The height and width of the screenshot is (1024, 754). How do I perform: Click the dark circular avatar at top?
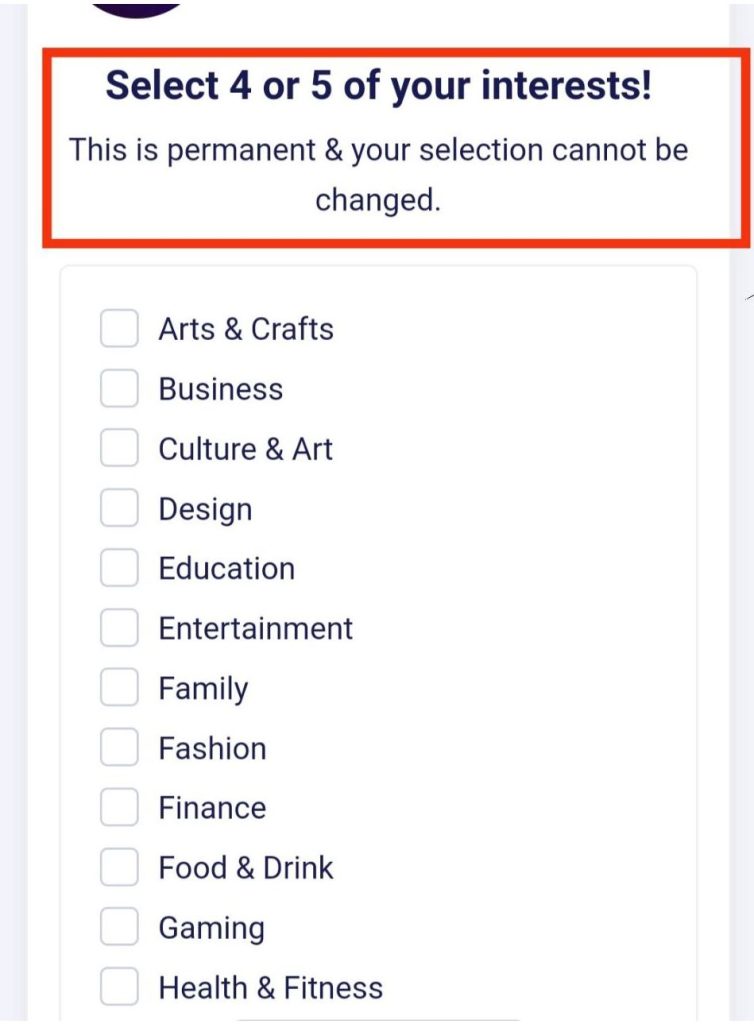pyautogui.click(x=137, y=6)
